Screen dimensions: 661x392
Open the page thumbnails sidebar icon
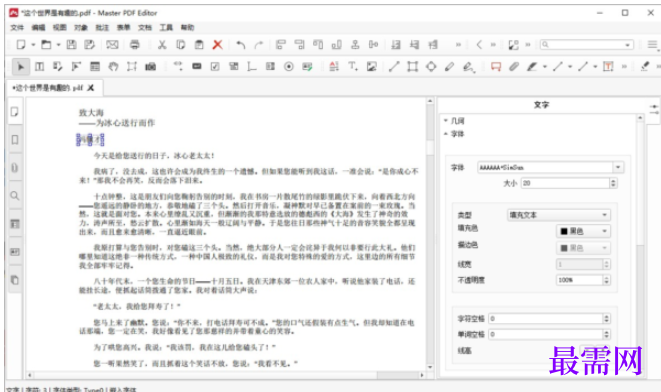point(15,112)
